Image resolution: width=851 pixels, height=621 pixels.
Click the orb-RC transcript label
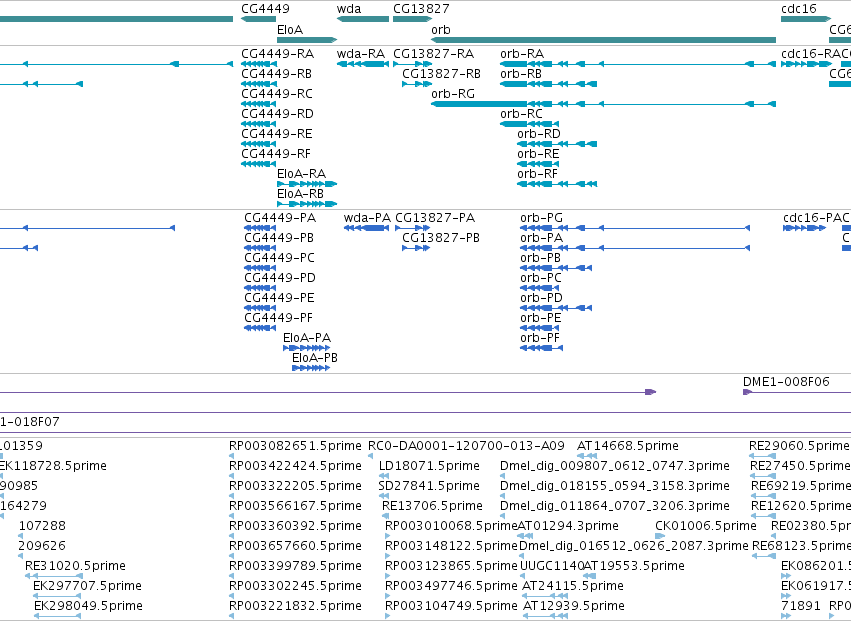pos(522,114)
